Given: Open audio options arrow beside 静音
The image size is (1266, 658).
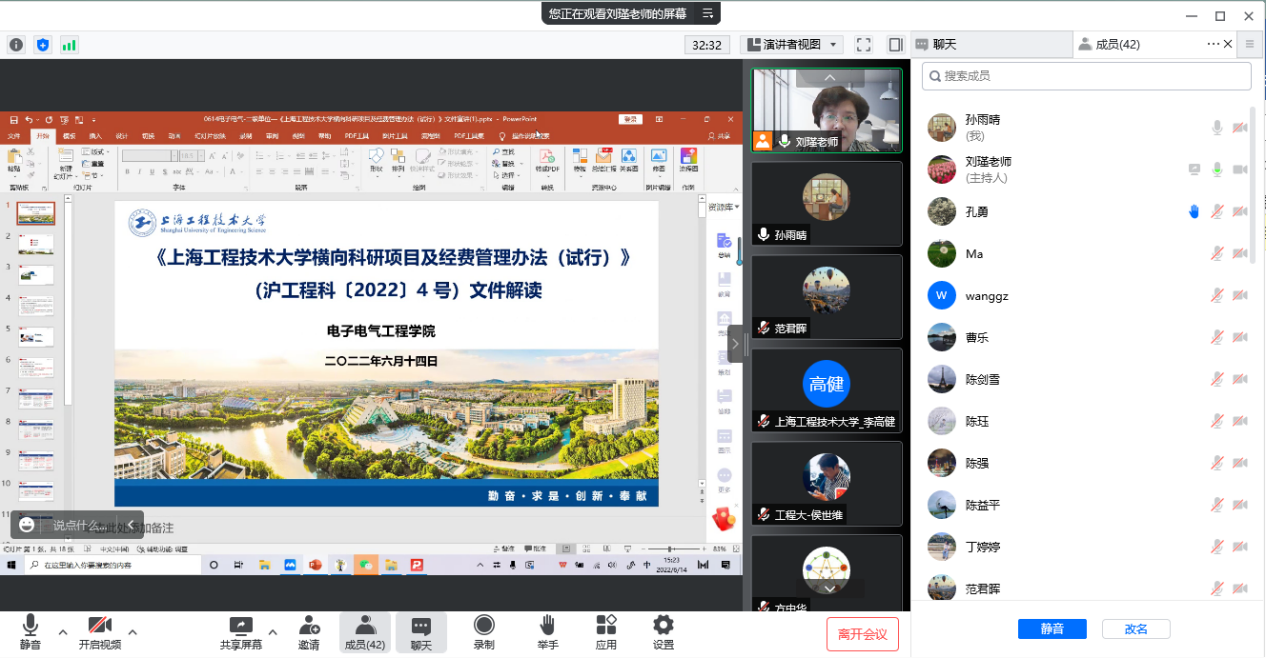Looking at the screenshot, I should coord(63,632).
